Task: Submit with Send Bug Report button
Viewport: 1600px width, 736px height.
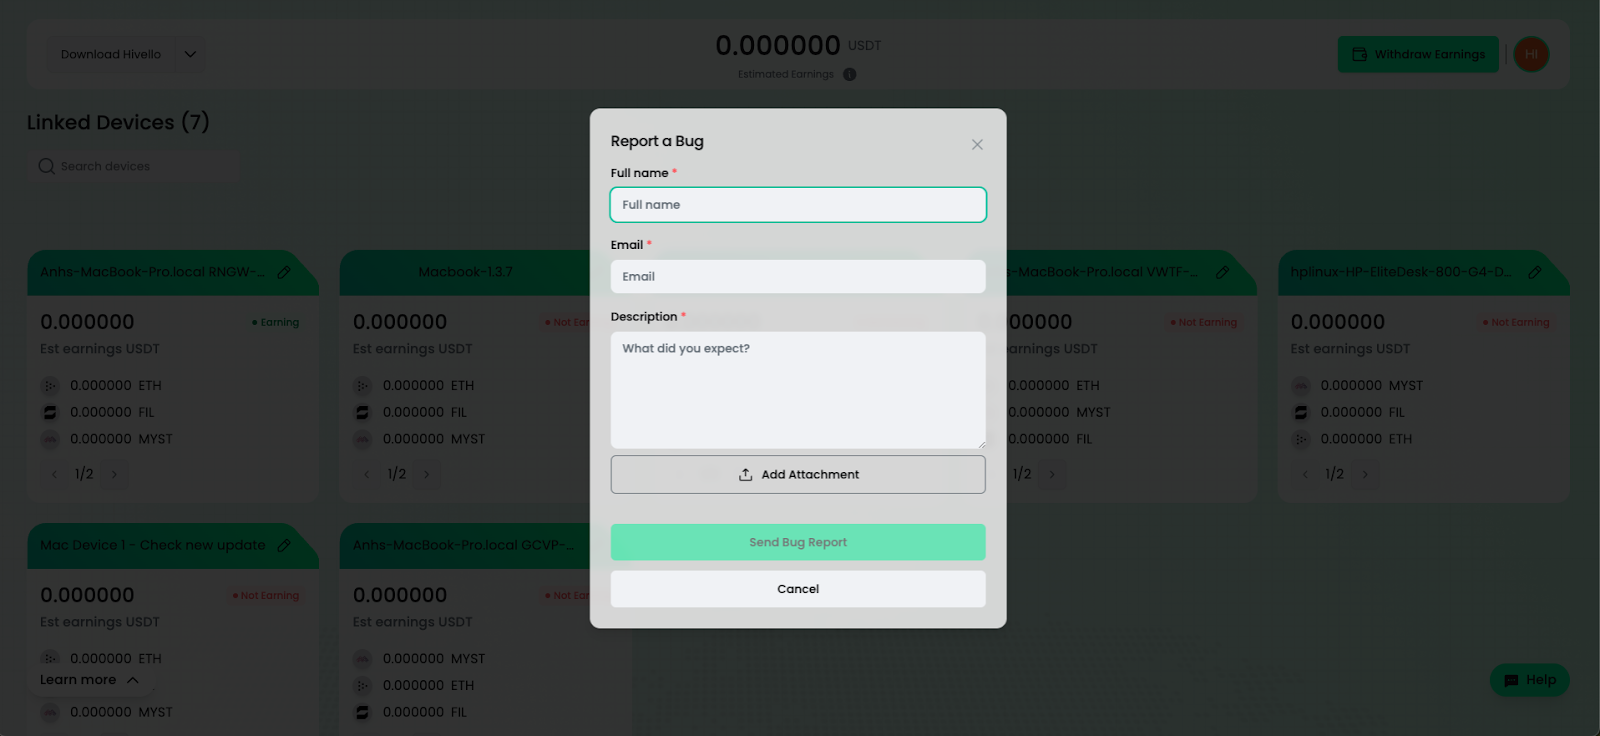Action: pyautogui.click(x=797, y=542)
